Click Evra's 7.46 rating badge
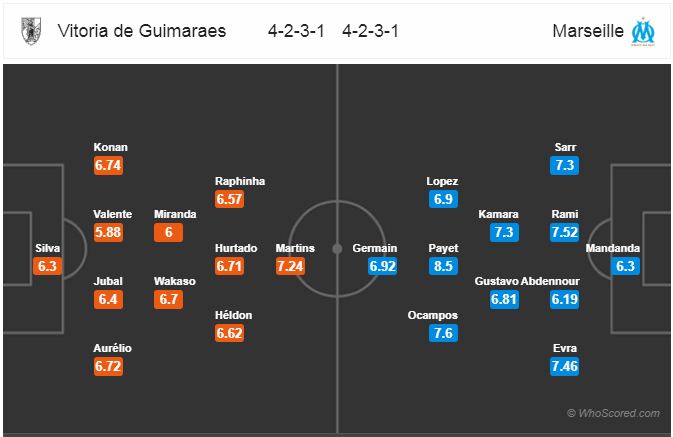This screenshot has height=437, width=673. [x=564, y=366]
